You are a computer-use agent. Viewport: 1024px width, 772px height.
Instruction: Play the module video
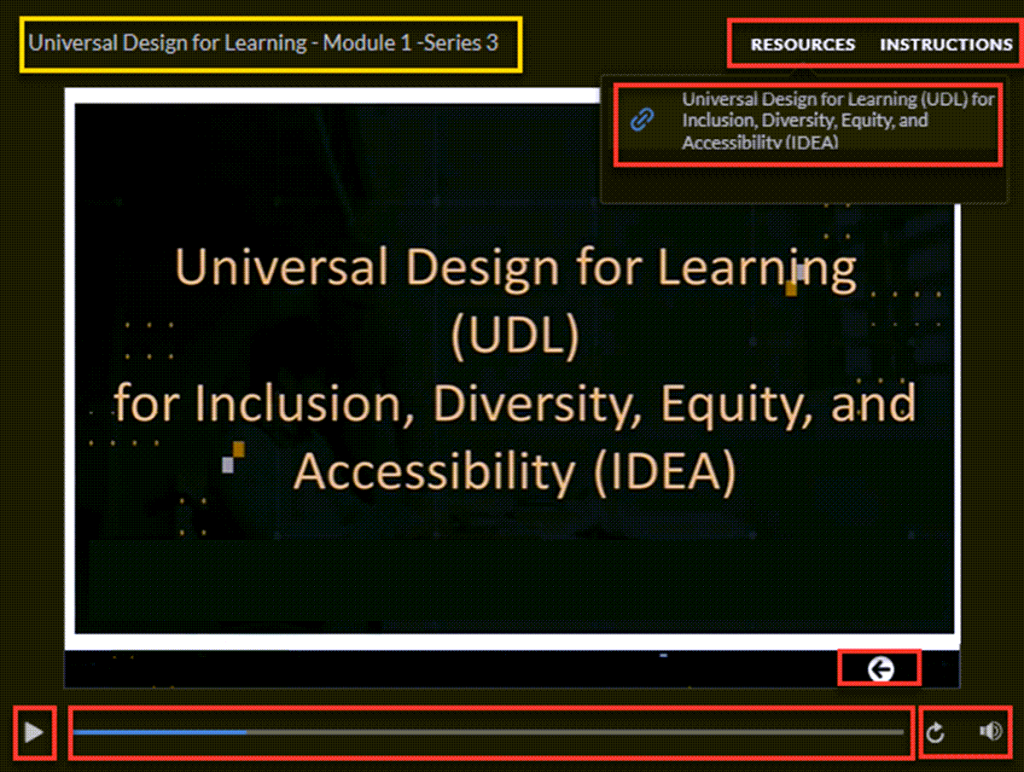[x=33, y=732]
